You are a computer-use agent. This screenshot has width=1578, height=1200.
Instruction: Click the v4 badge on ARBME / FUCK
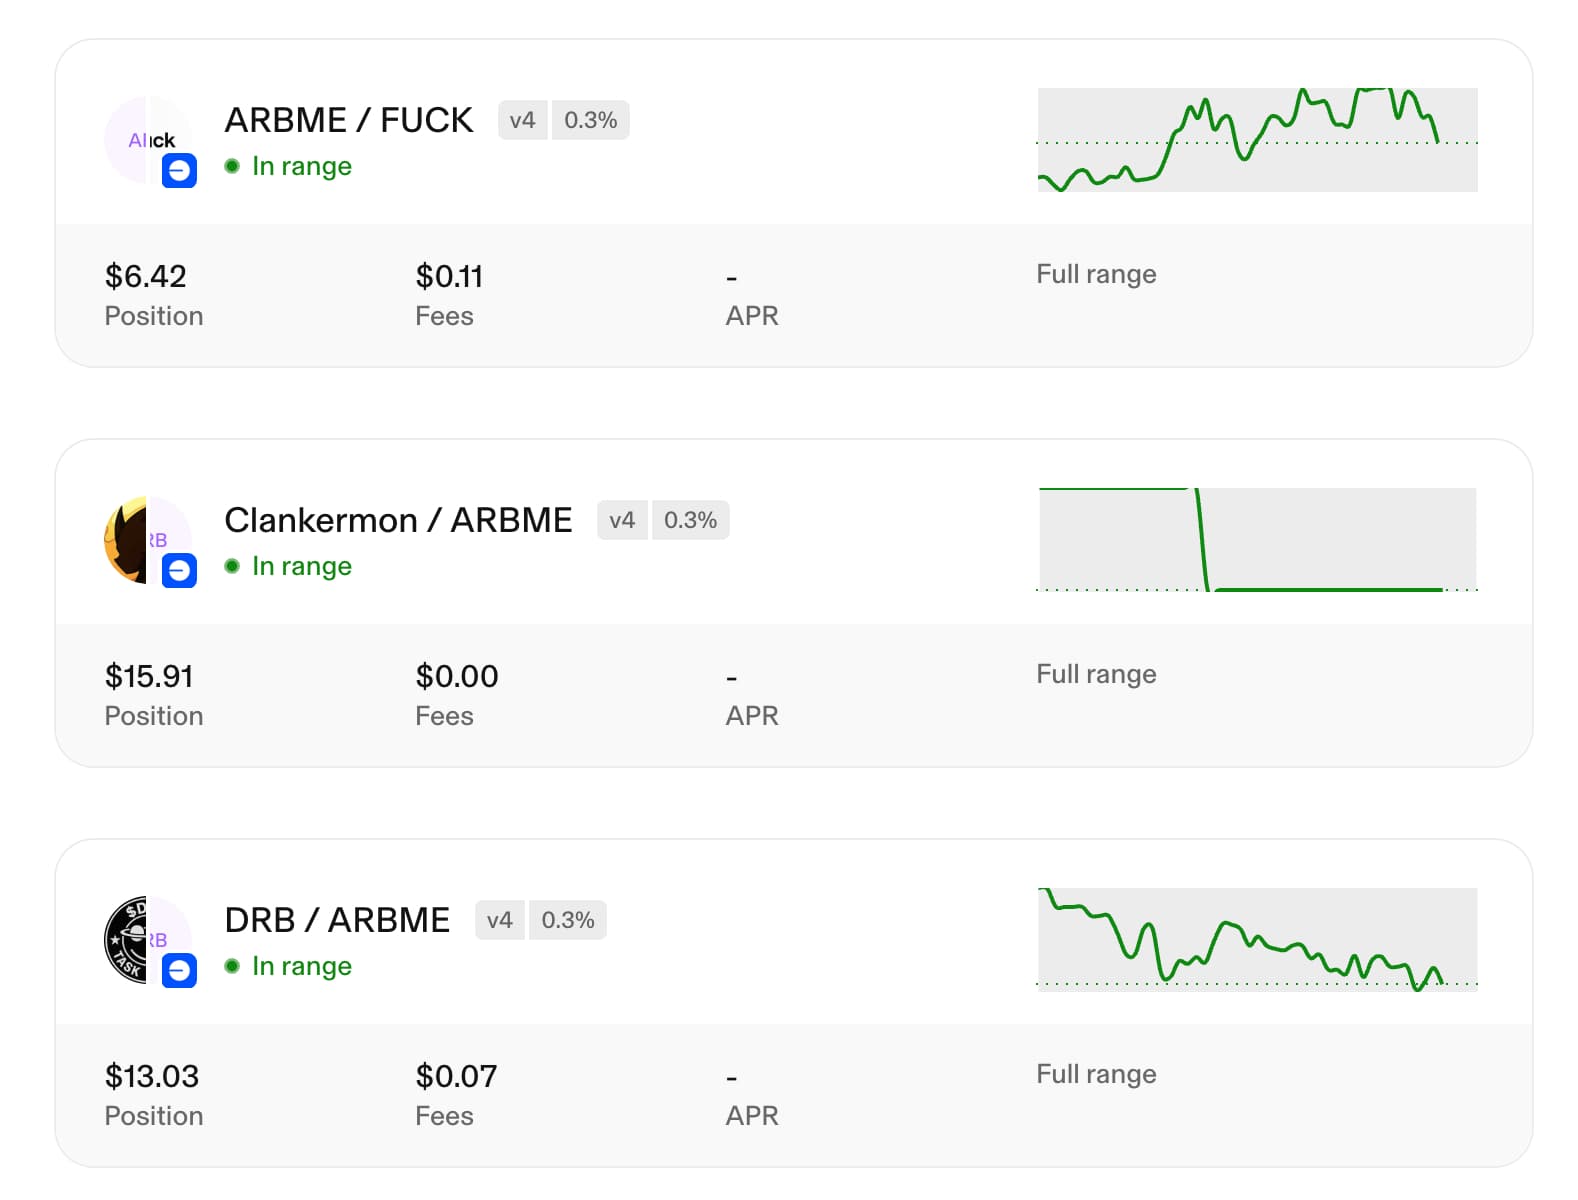pos(522,120)
